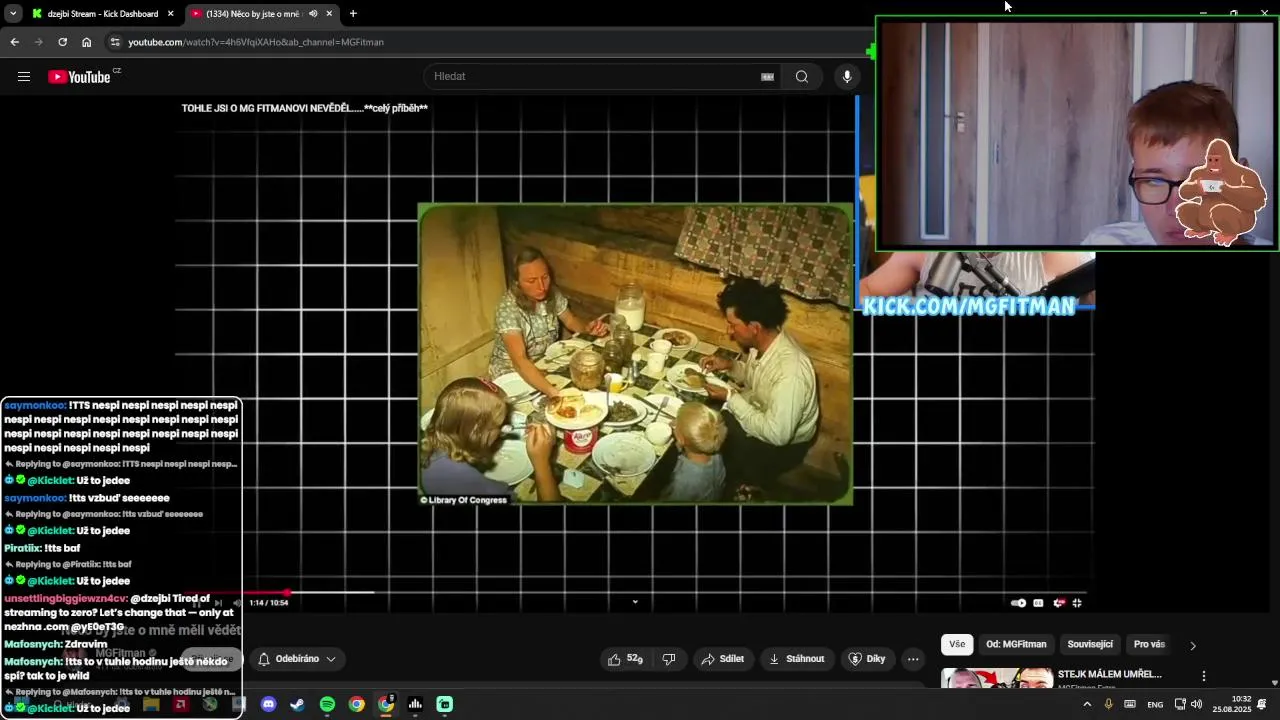1280x720 pixels.
Task: Go to the YouTube home logo
Action: click(79, 77)
